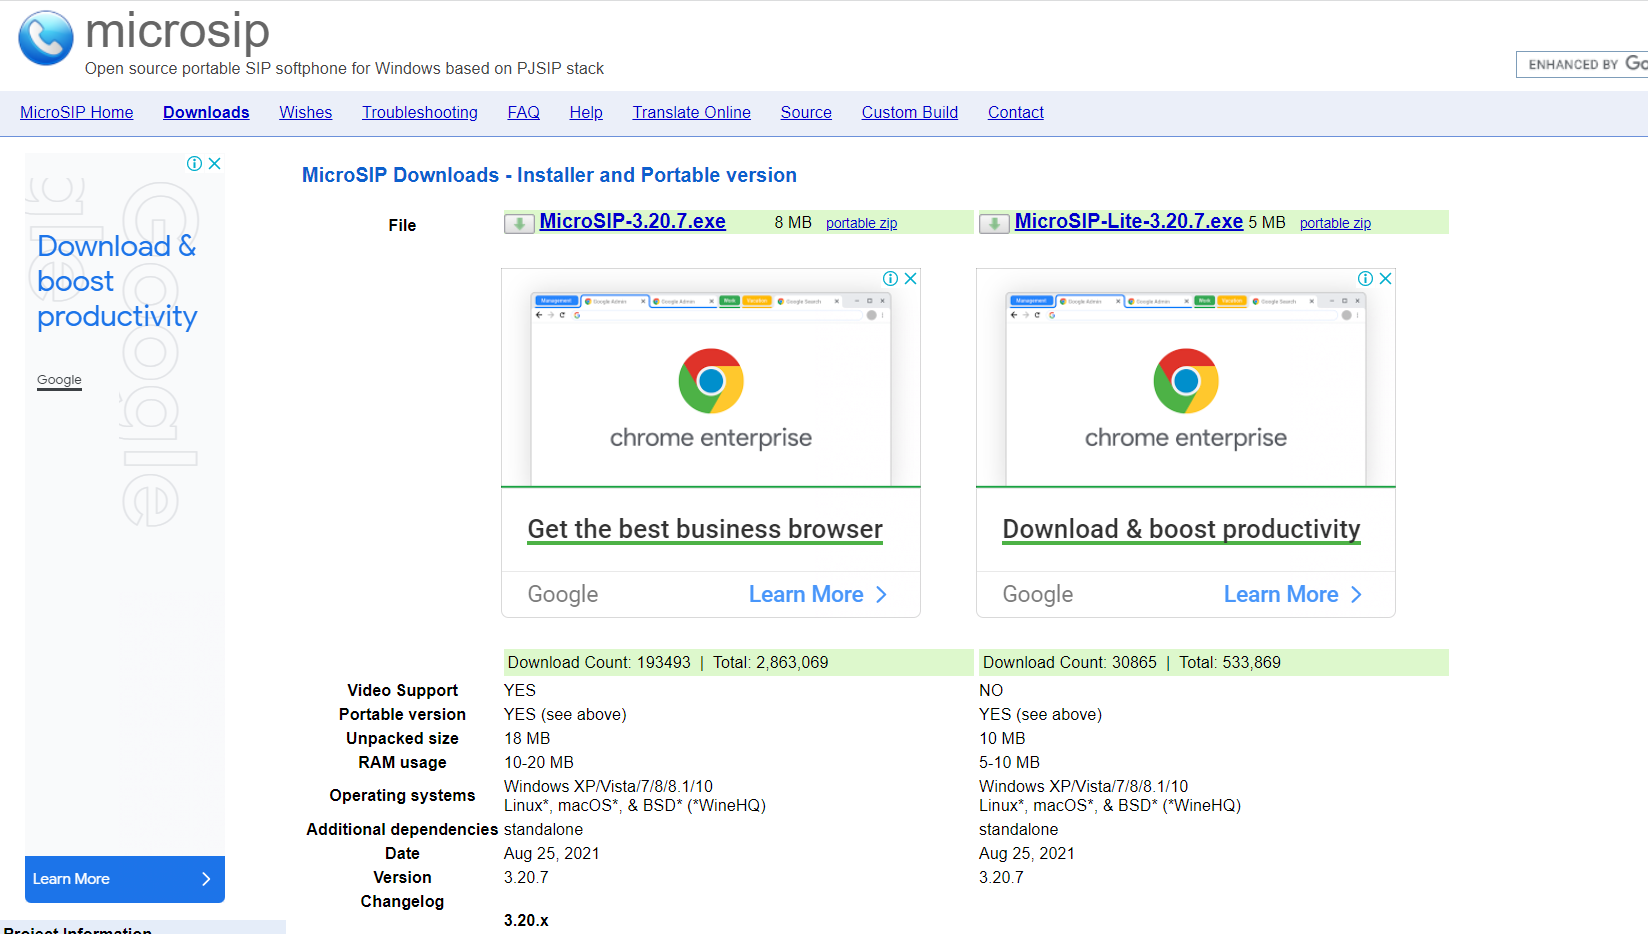This screenshot has height=934, width=1648.
Task: Click 'Operating systems' row label
Action: click(402, 795)
